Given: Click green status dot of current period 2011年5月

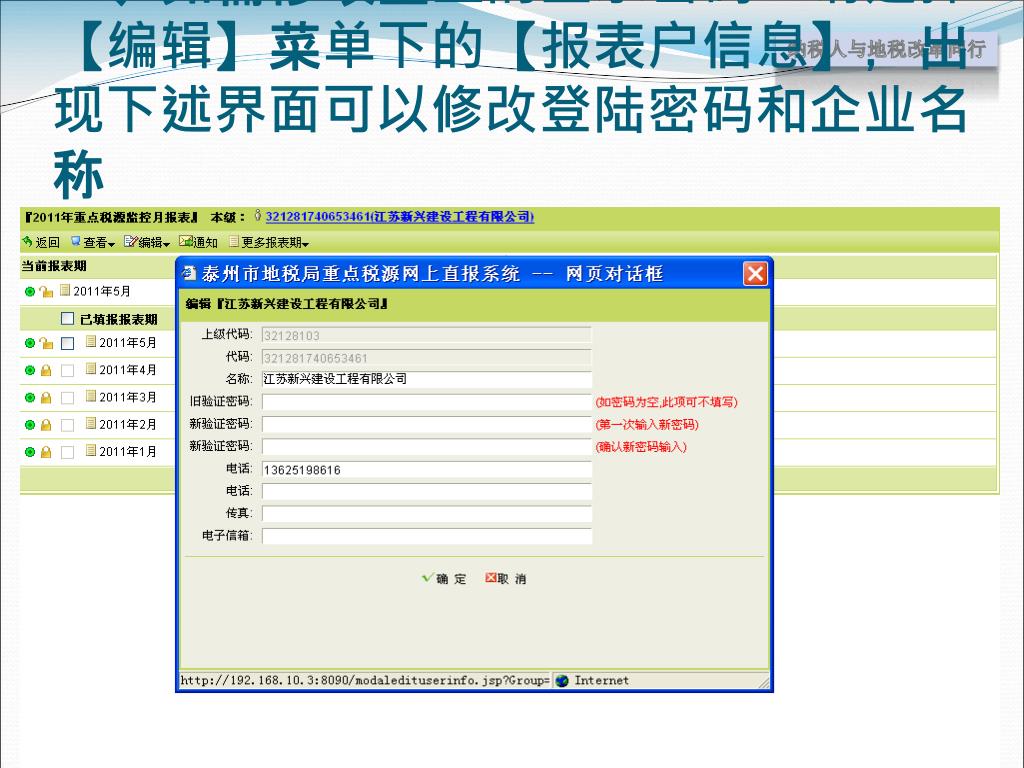Looking at the screenshot, I should (x=29, y=291).
